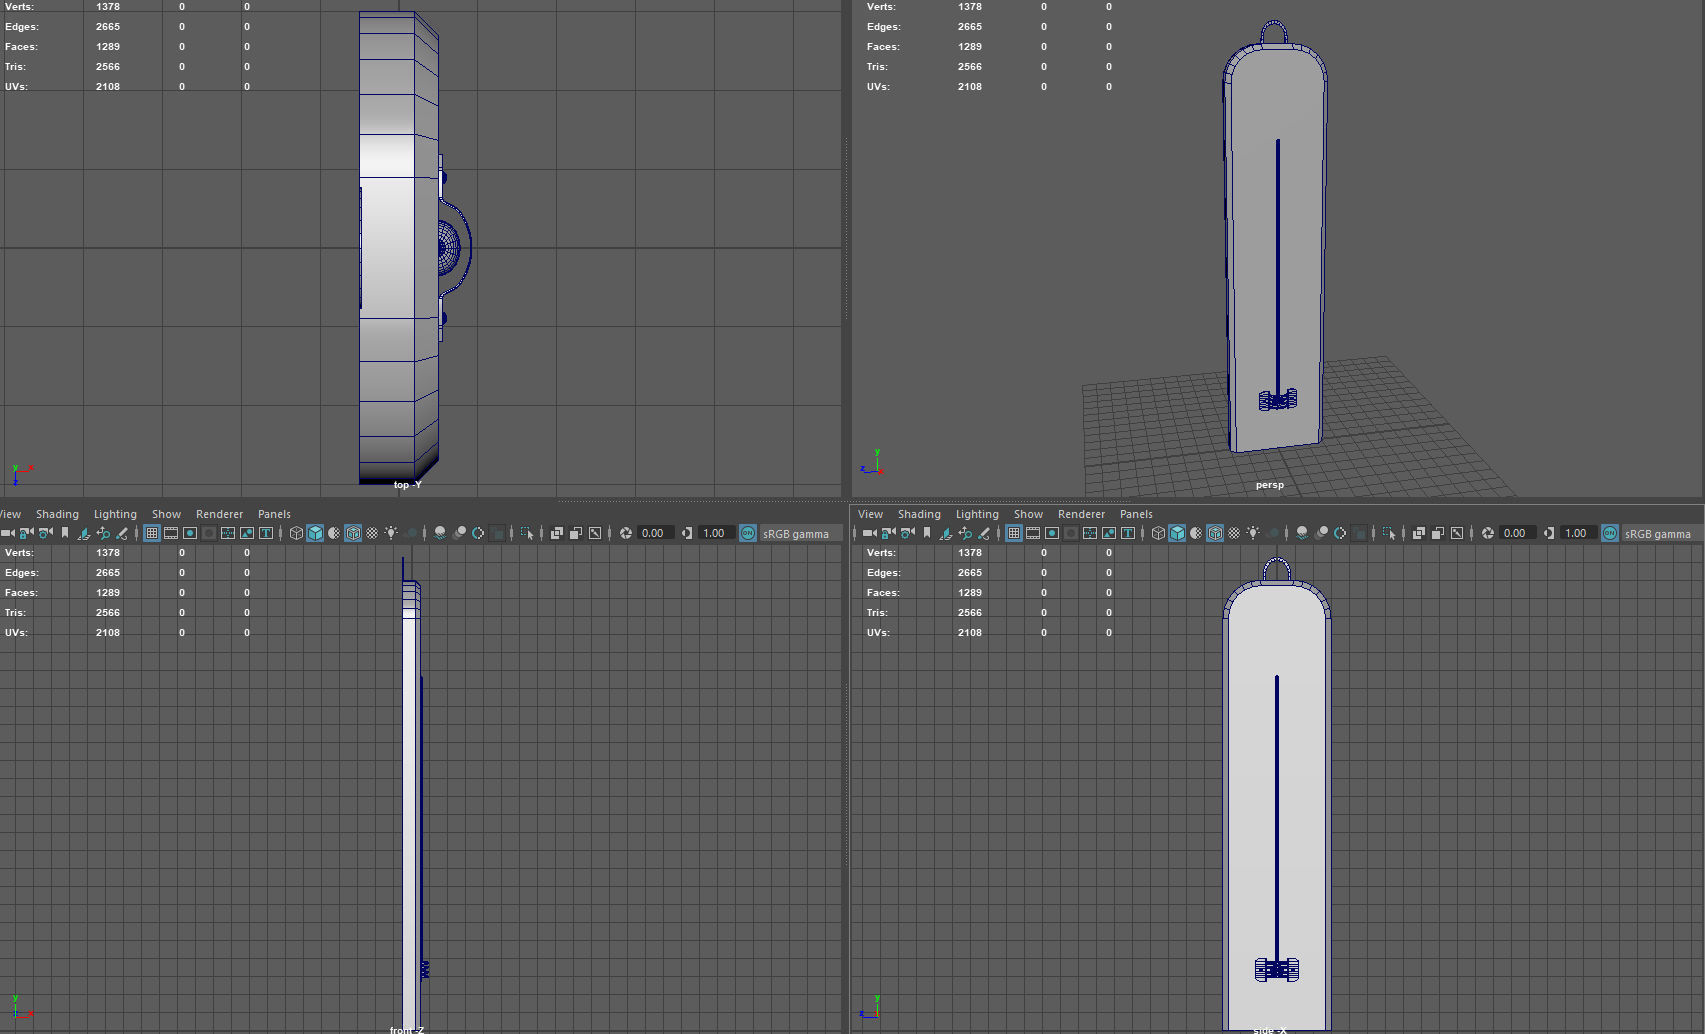Toggle X-ray mode in front view panel

click(557, 533)
